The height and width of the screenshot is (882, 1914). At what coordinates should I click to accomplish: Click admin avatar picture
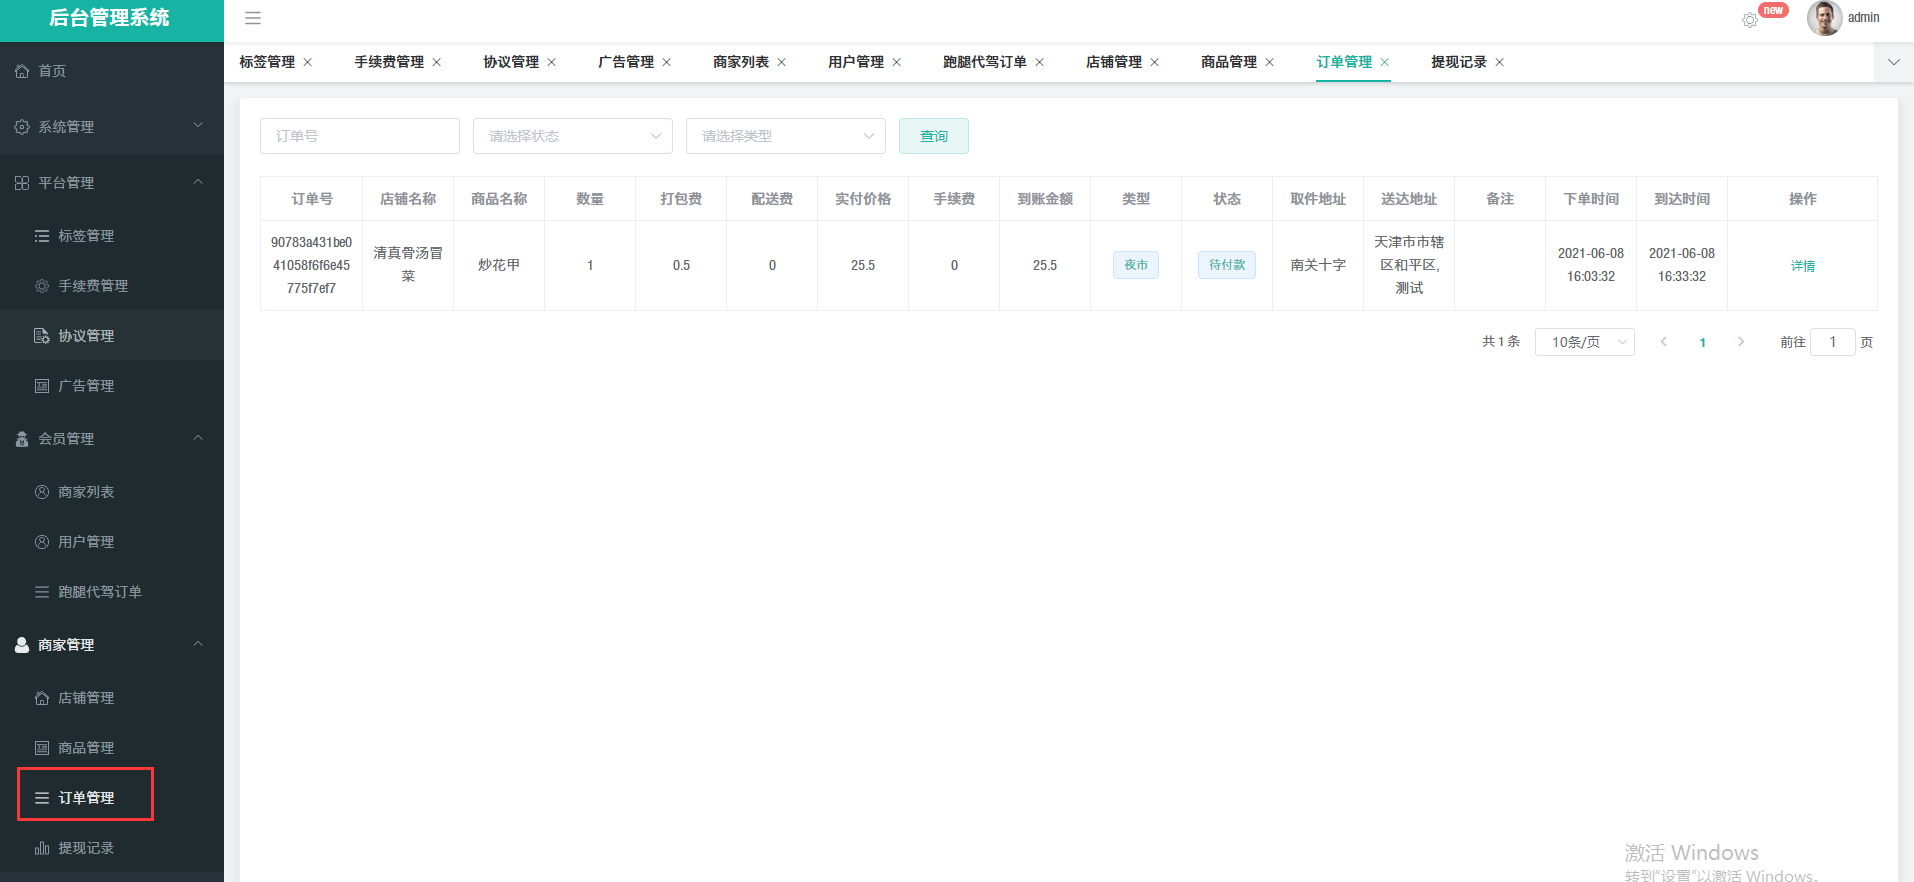[1824, 18]
